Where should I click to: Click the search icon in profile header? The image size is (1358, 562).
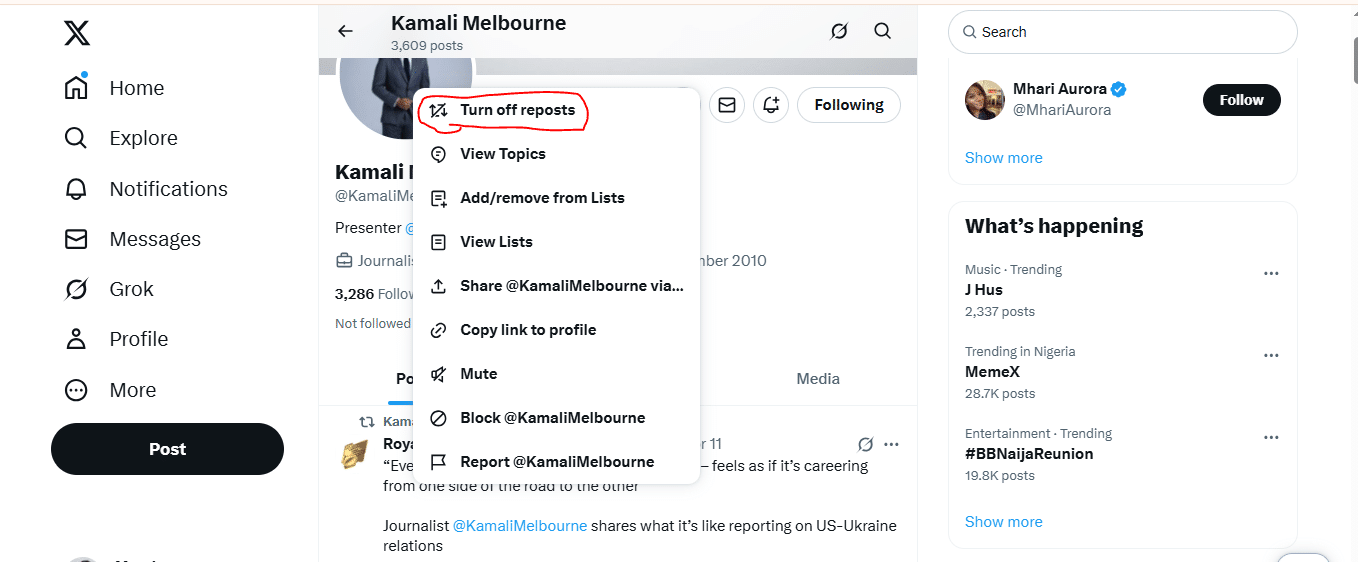tap(882, 31)
